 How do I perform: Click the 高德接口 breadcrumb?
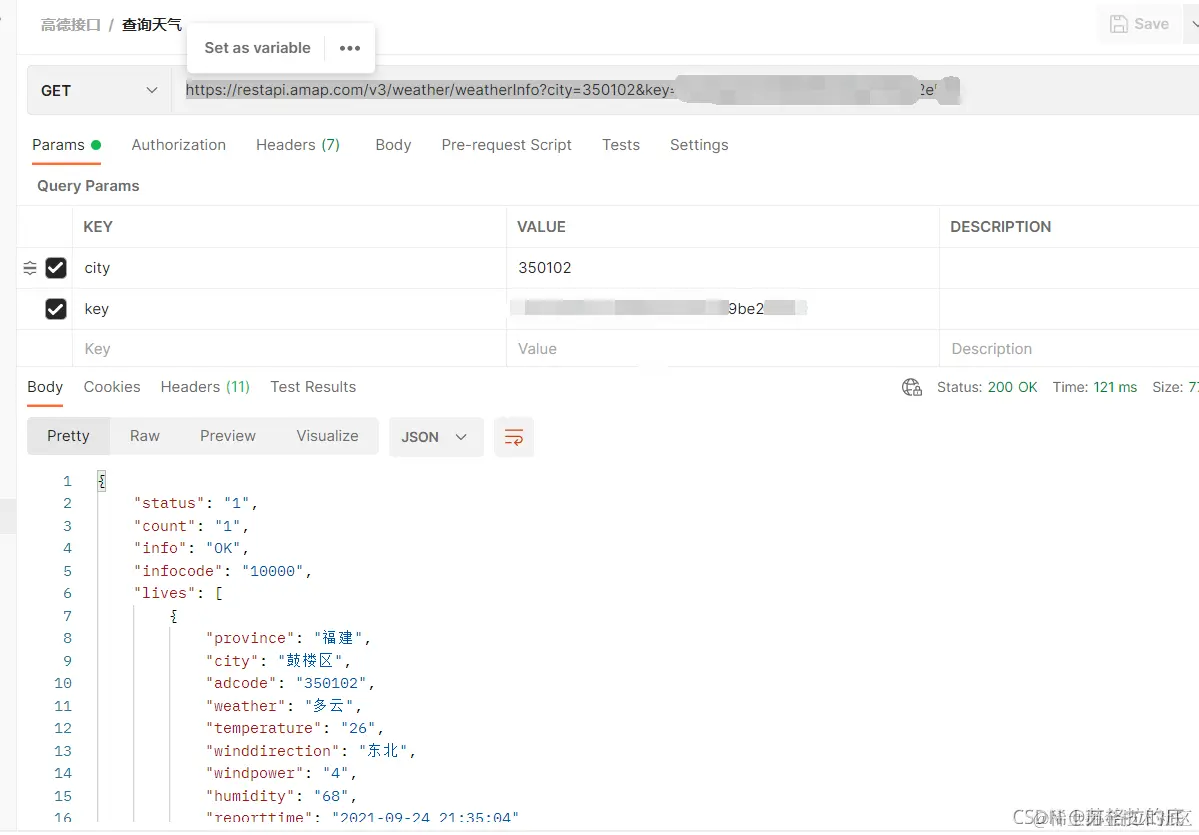[70, 25]
